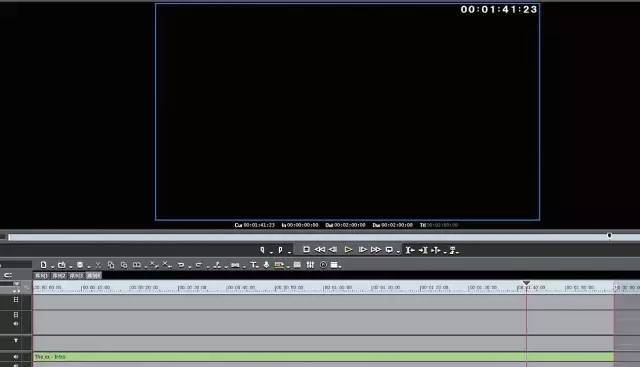Copy the selected clip with the copy icon
640x367 pixels.
pos(111,265)
